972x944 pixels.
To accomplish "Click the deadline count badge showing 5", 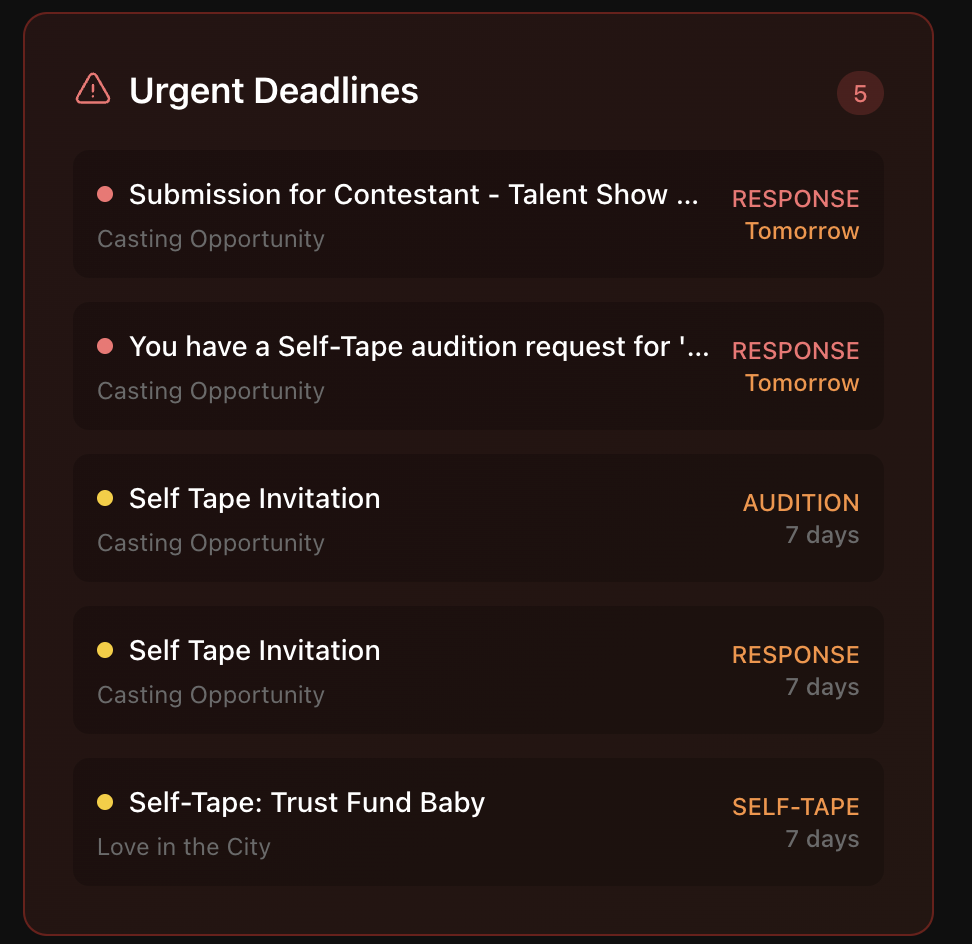I will point(860,94).
